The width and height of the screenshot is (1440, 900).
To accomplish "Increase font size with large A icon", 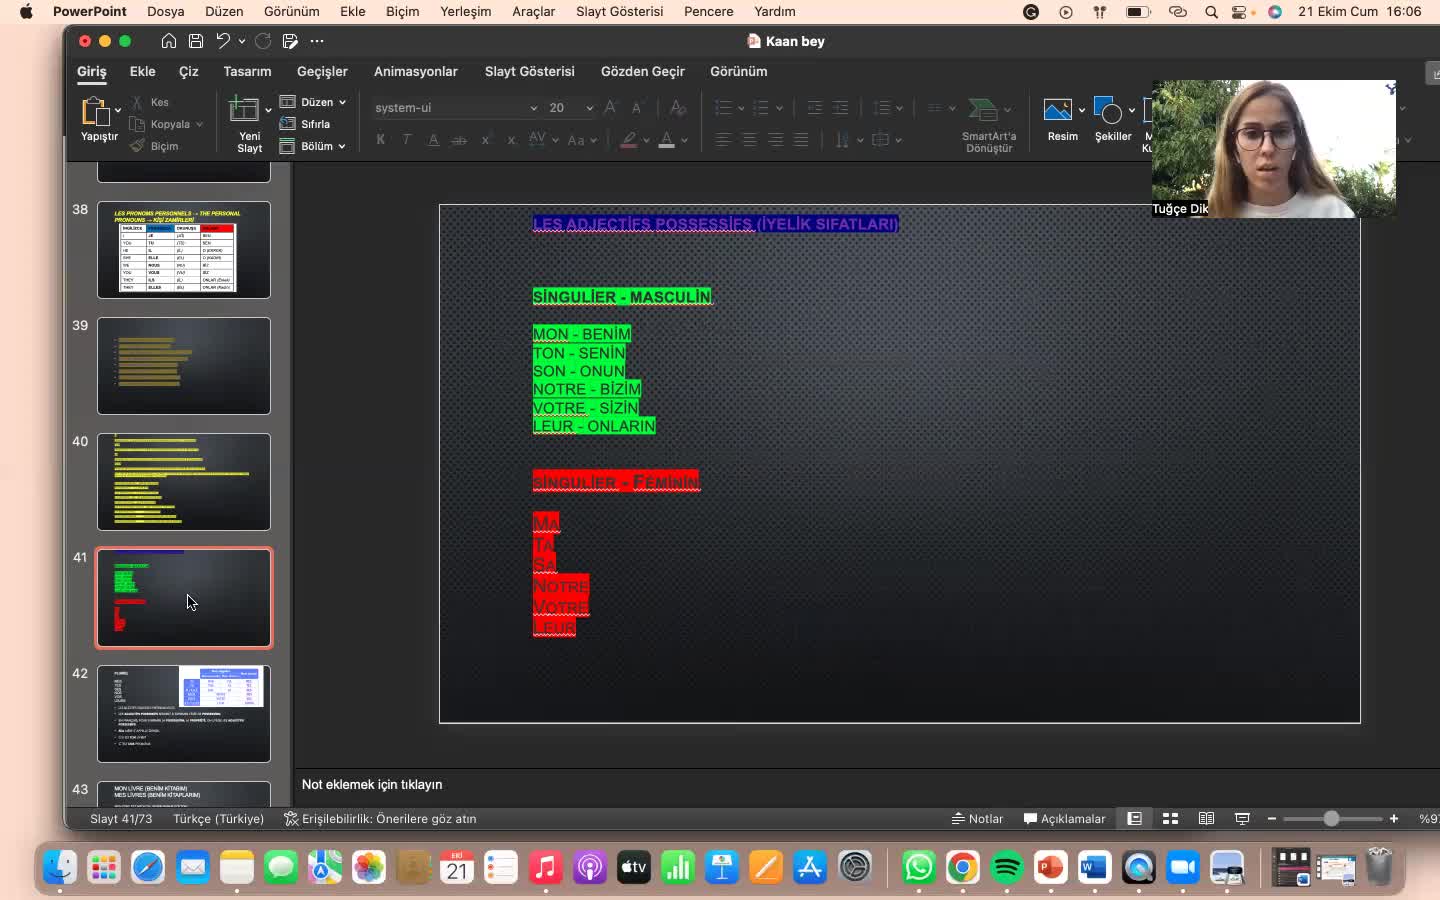I will coord(611,107).
